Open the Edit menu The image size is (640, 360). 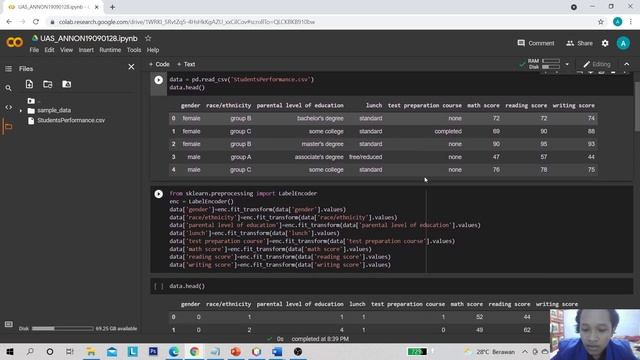point(49,50)
